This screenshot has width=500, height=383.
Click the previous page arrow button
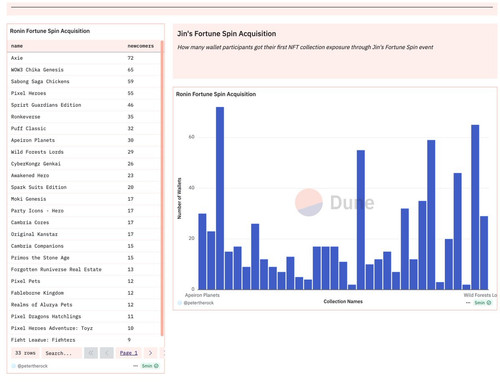pos(107,353)
